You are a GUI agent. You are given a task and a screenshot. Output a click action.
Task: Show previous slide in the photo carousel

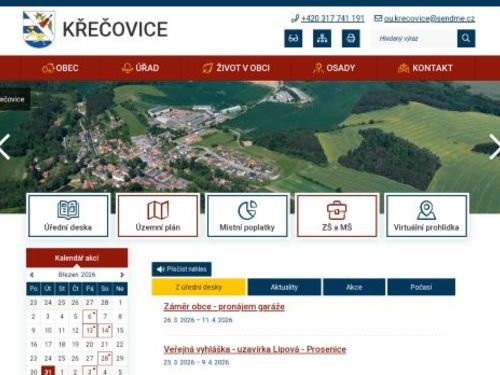pyautogui.click(x=5, y=147)
